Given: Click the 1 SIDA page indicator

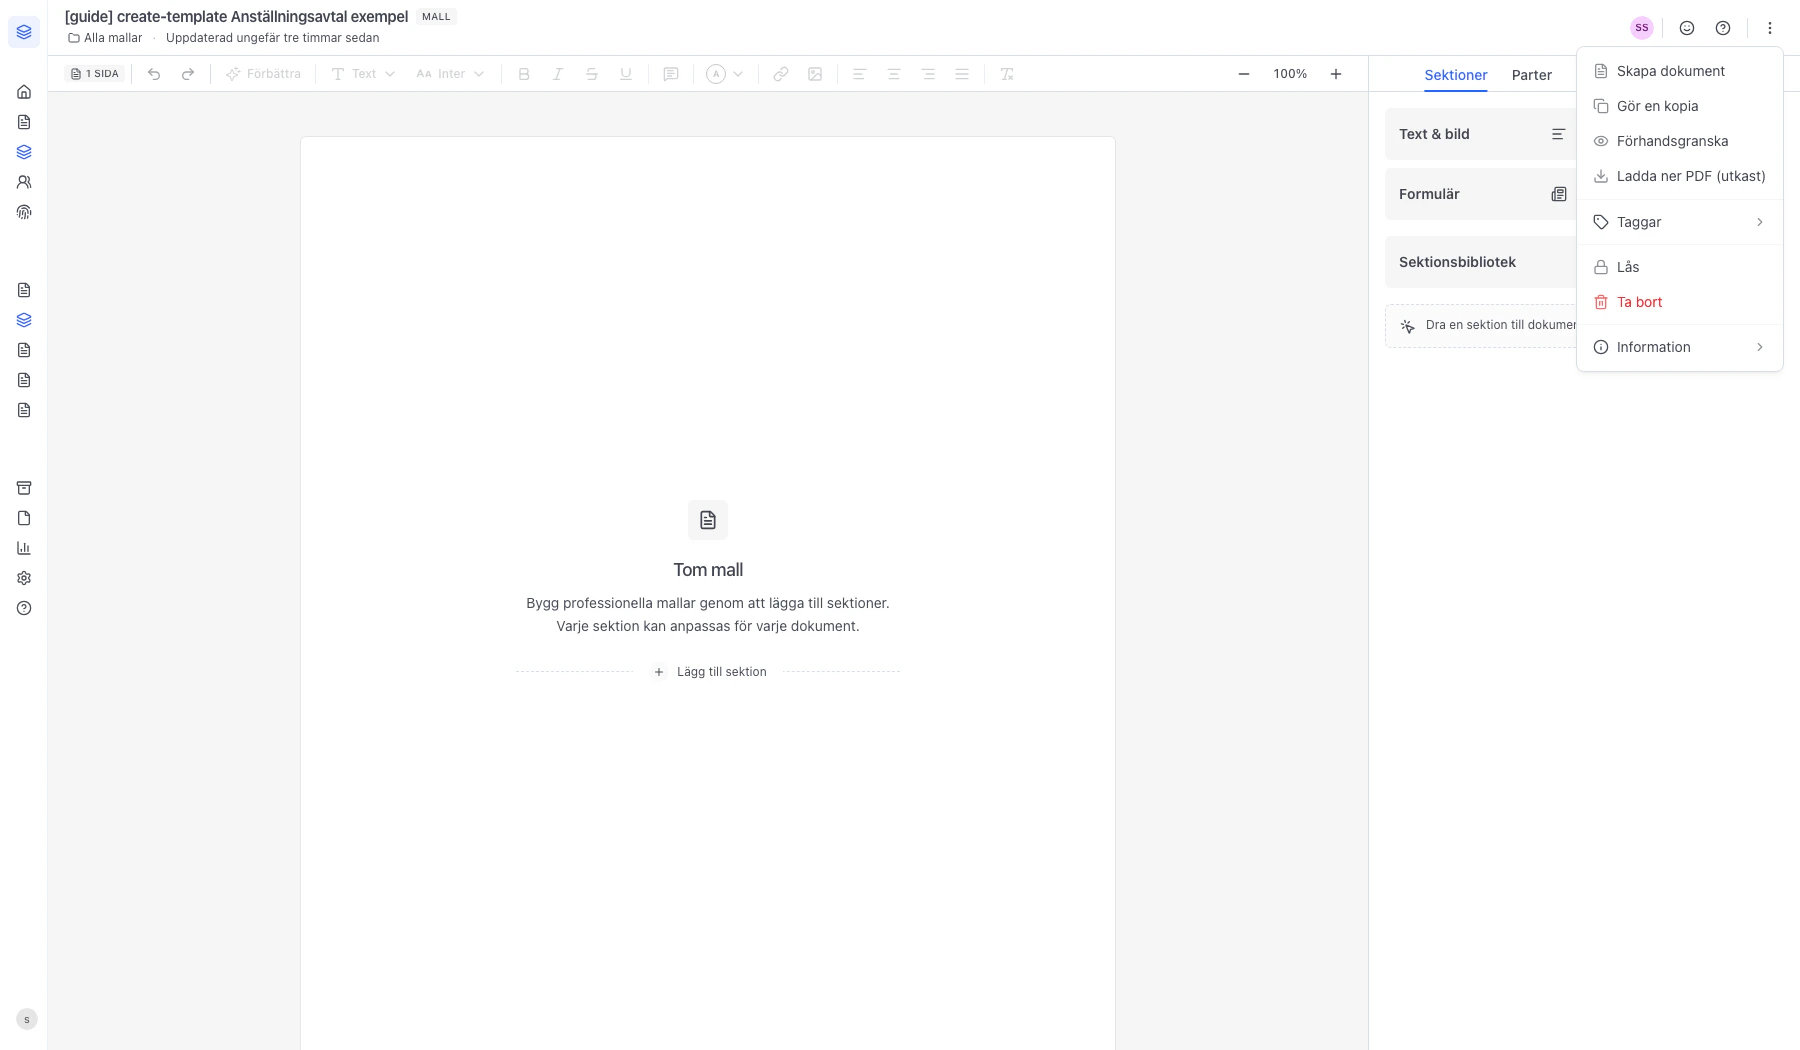Looking at the screenshot, I should click(95, 74).
